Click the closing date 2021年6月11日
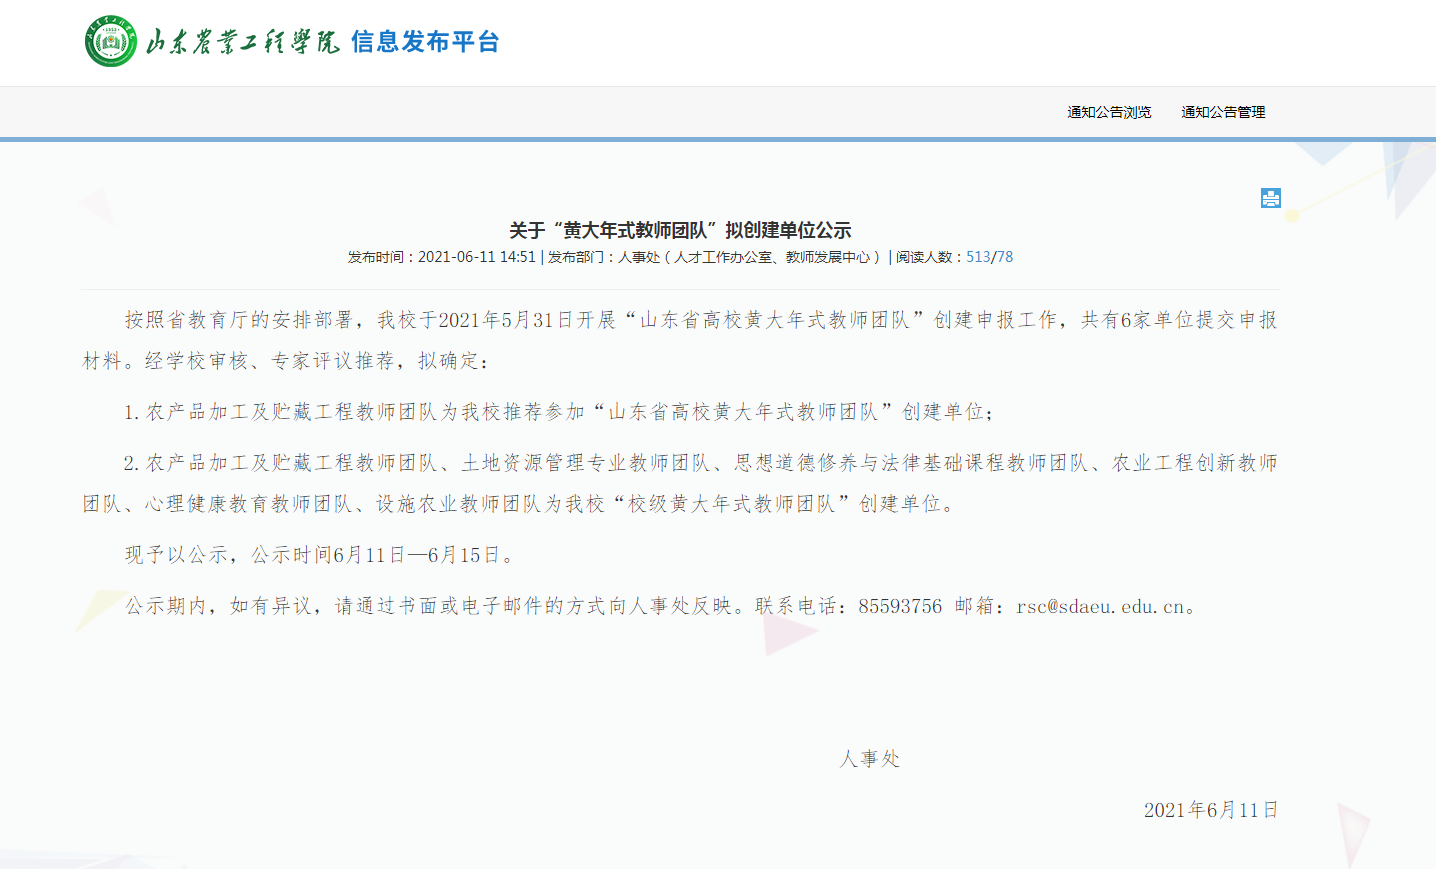The height and width of the screenshot is (869, 1436). coord(1211,810)
